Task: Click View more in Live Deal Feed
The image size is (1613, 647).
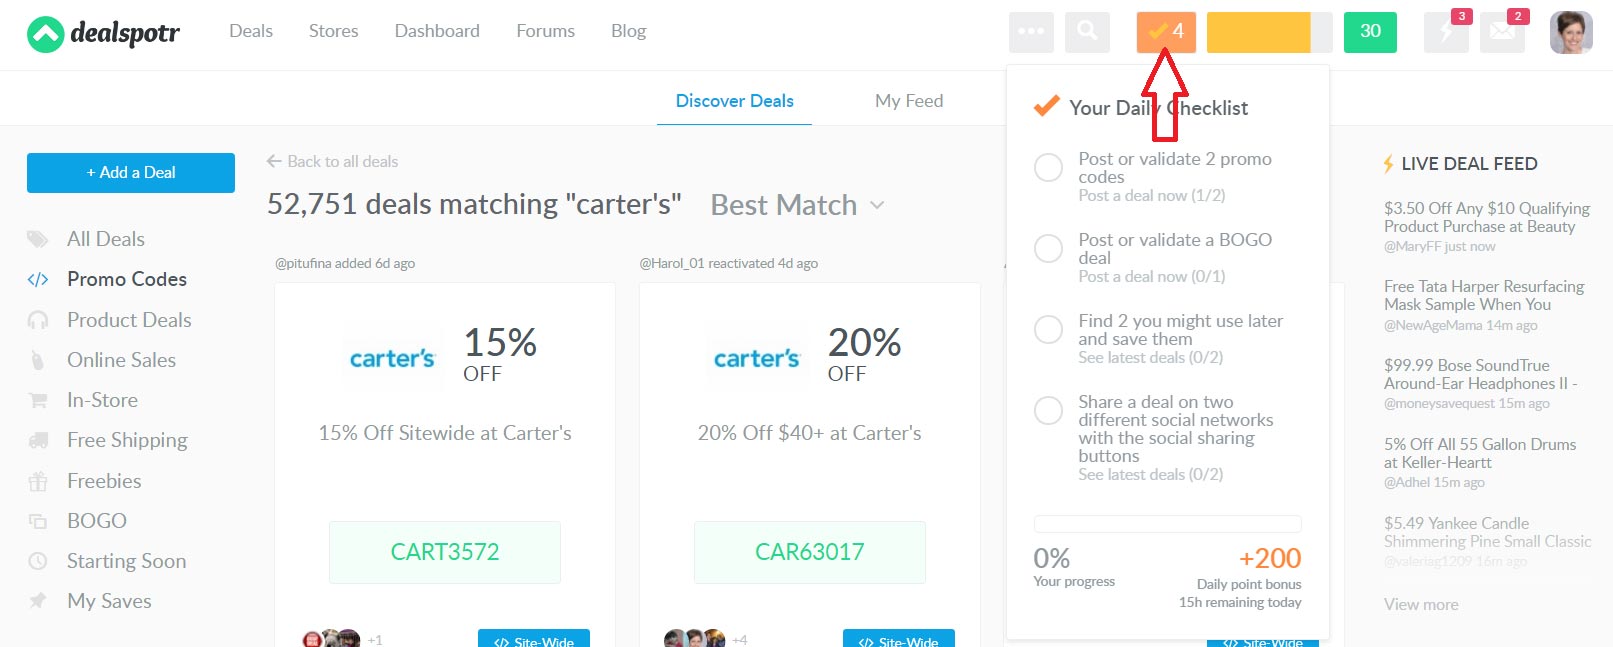Action: [x=1421, y=604]
